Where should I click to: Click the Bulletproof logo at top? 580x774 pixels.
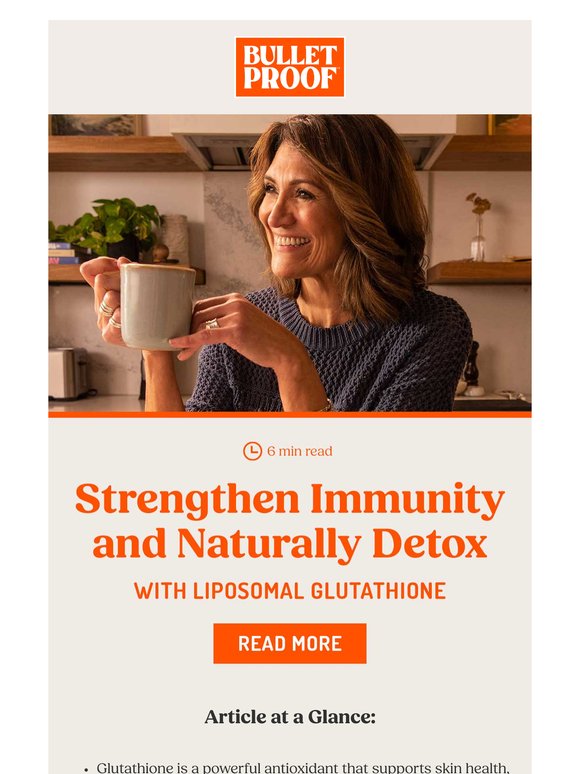290,67
